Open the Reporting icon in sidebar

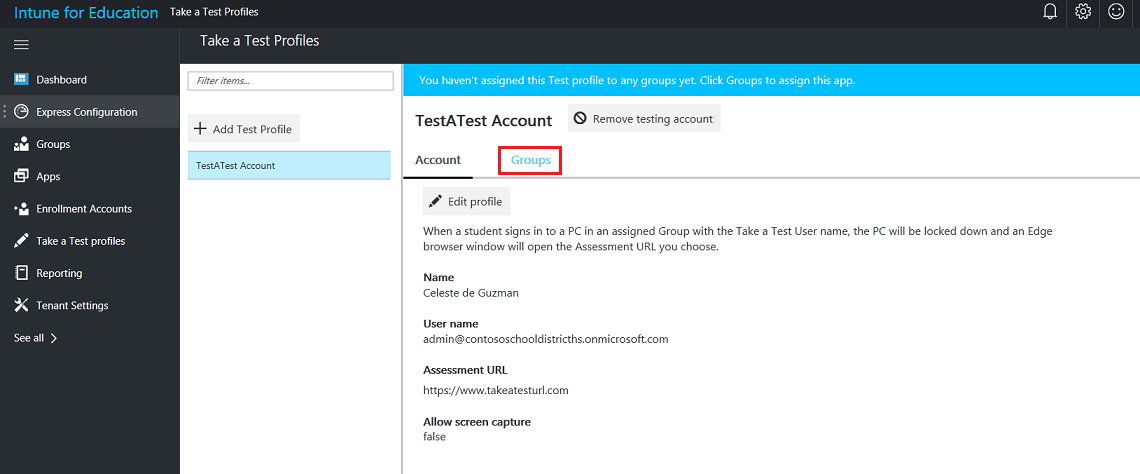[21, 273]
